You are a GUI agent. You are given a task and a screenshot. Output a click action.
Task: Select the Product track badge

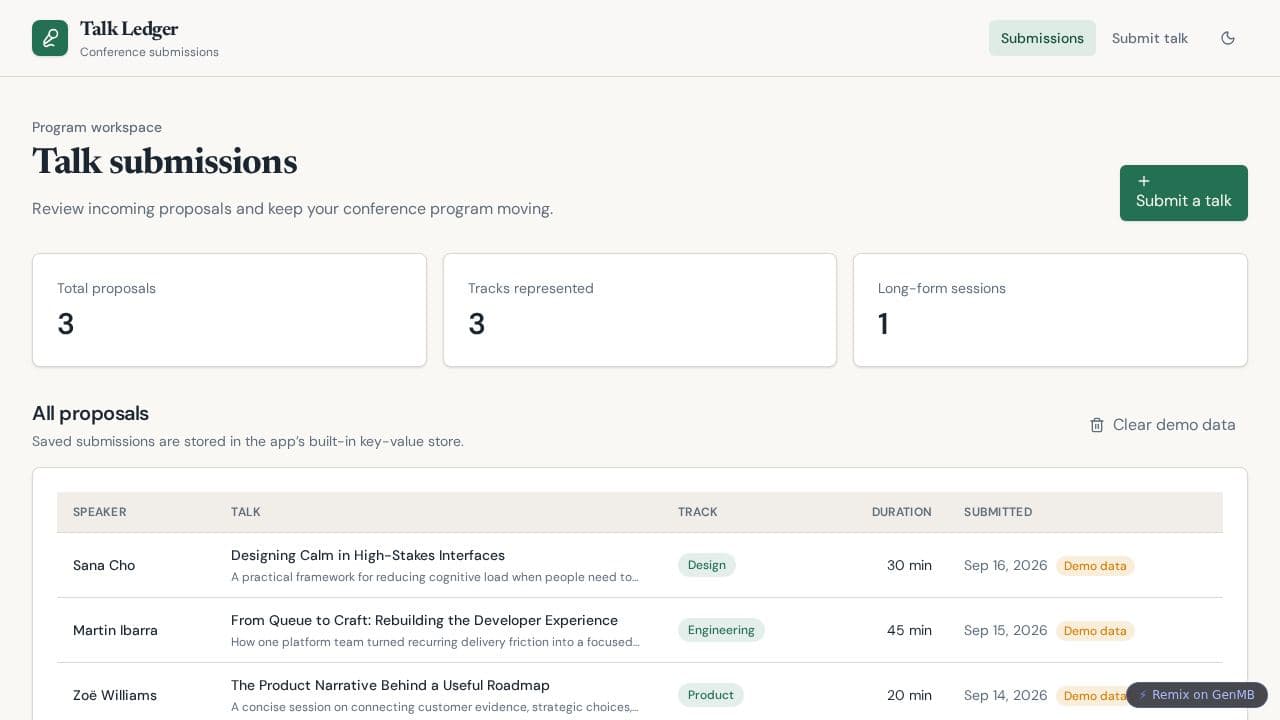(711, 695)
